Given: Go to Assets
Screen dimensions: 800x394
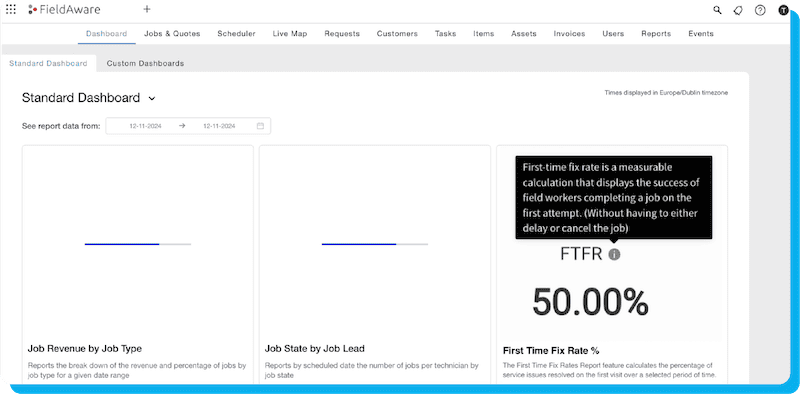Looking at the screenshot, I should [524, 34].
